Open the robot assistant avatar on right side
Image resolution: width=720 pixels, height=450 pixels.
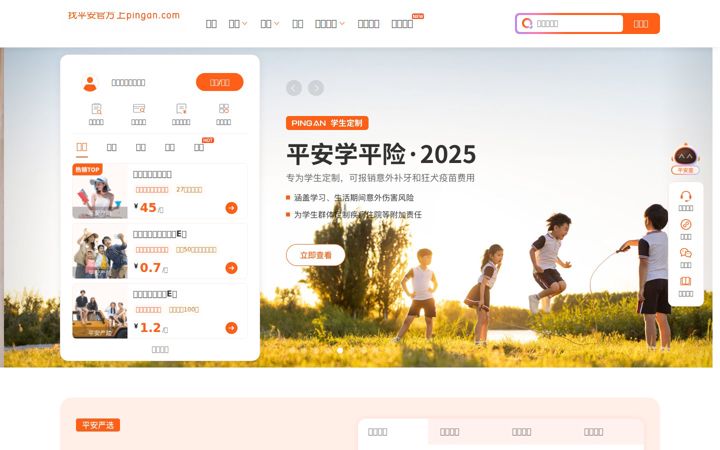[685, 156]
